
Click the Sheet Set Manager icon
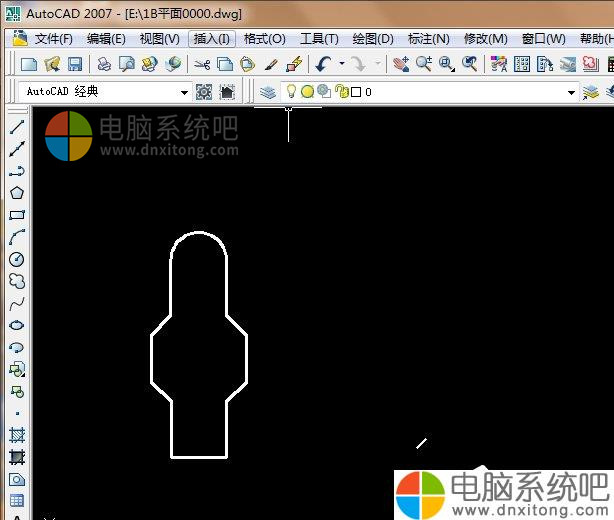pos(568,64)
